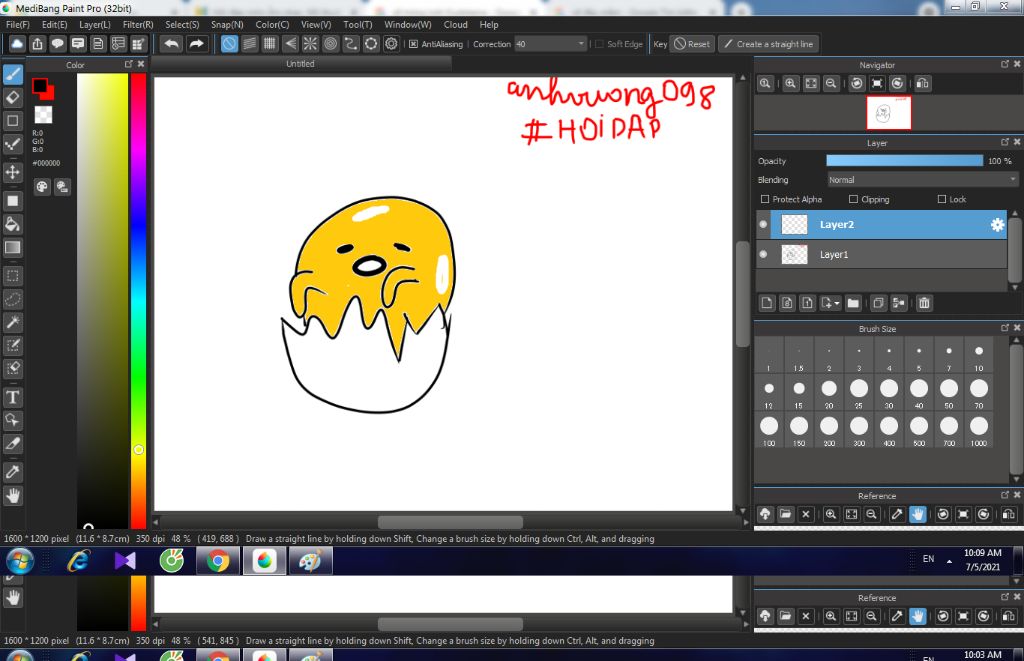Viewport: 1024px width, 661px height.
Task: Open the Blending mode dropdown
Action: coord(922,180)
